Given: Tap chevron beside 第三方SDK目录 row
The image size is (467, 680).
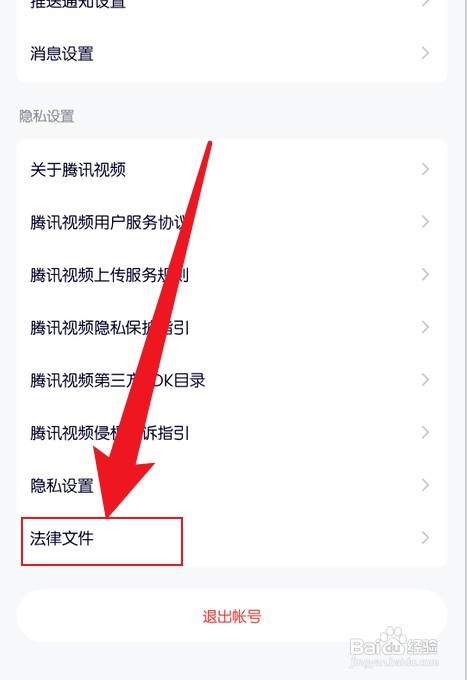Looking at the screenshot, I should point(425,380).
